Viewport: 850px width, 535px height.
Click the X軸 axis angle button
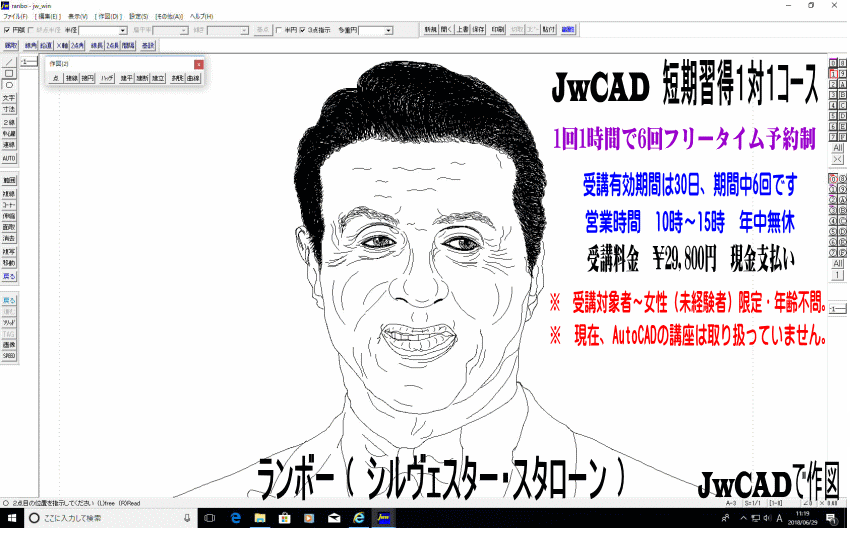click(x=62, y=46)
